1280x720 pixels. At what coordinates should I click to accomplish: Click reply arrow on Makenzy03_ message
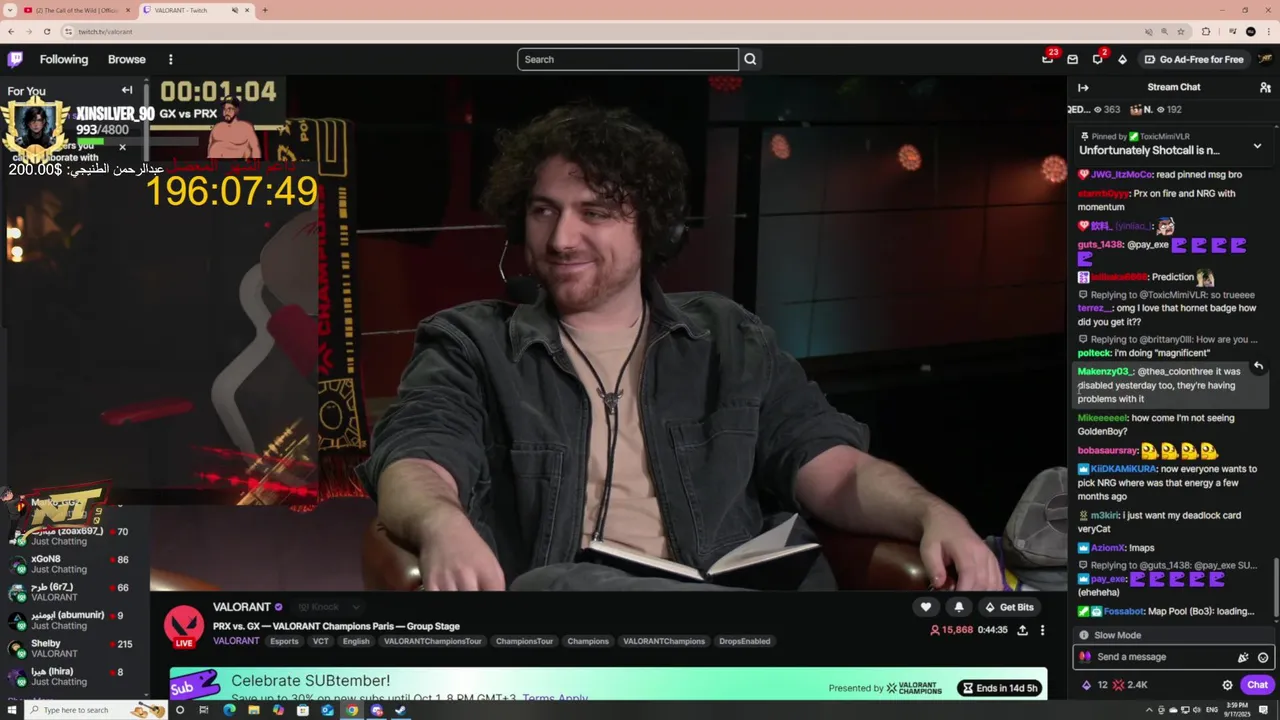1258,367
